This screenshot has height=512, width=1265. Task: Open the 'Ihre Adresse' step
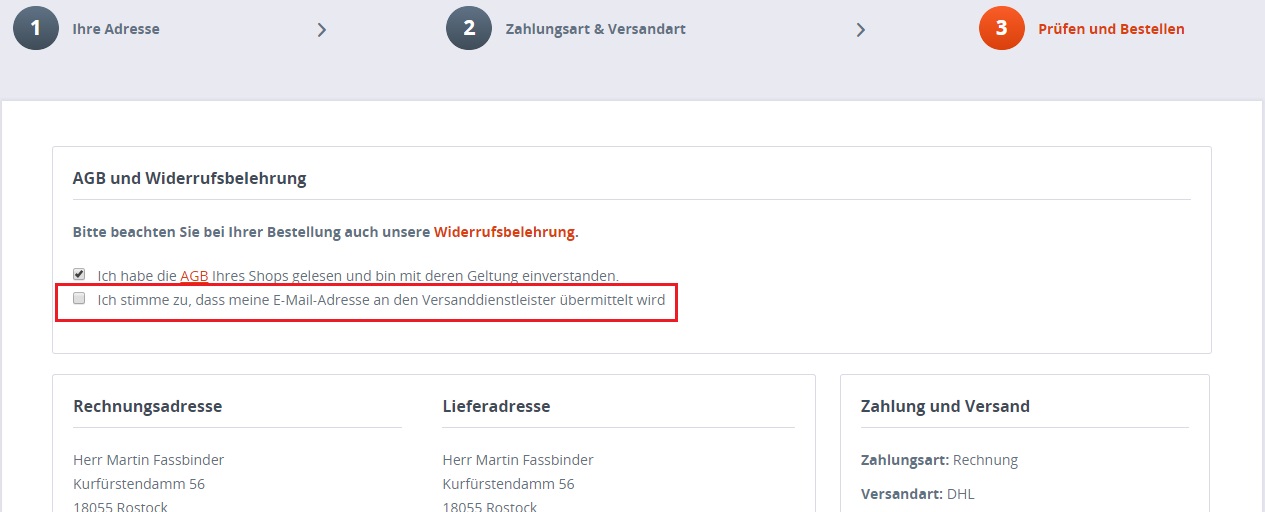click(116, 29)
